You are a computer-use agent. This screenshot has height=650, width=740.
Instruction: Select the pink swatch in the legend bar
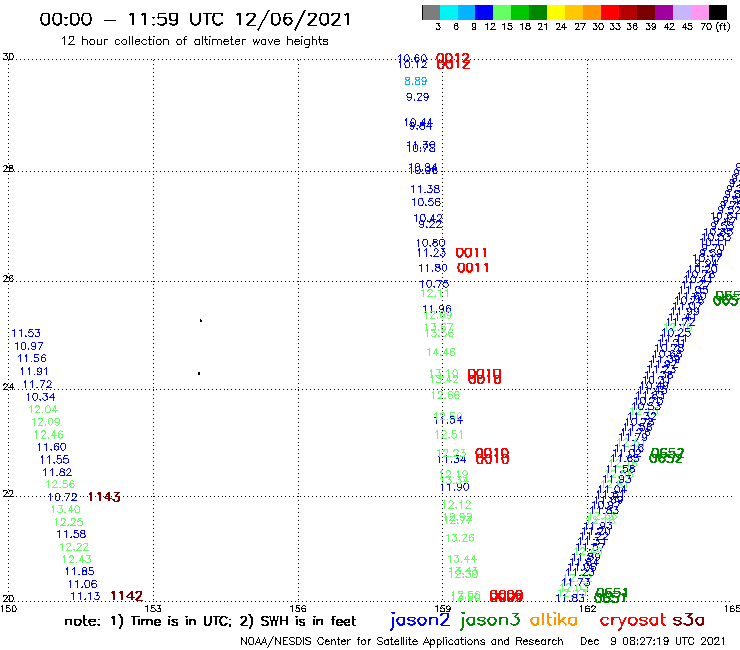699,12
